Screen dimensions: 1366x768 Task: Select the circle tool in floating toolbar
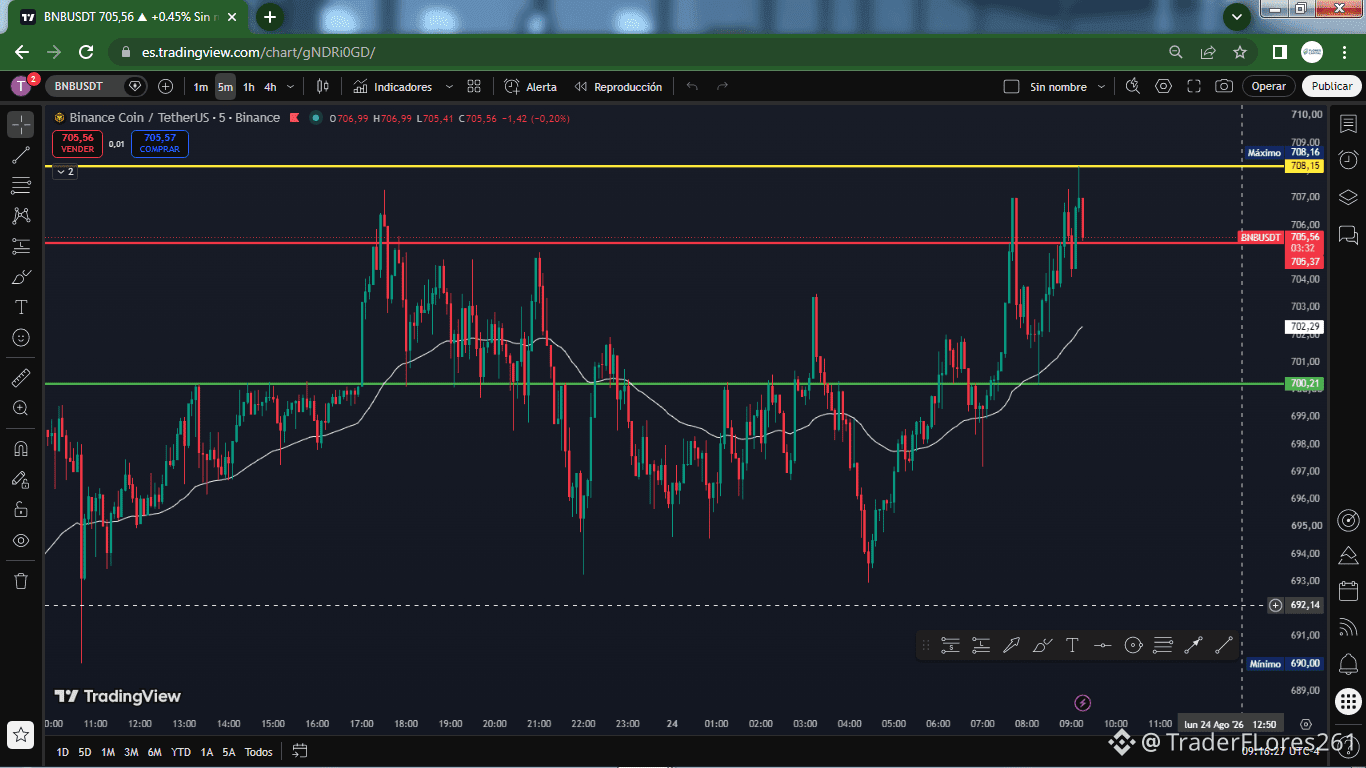click(1133, 646)
